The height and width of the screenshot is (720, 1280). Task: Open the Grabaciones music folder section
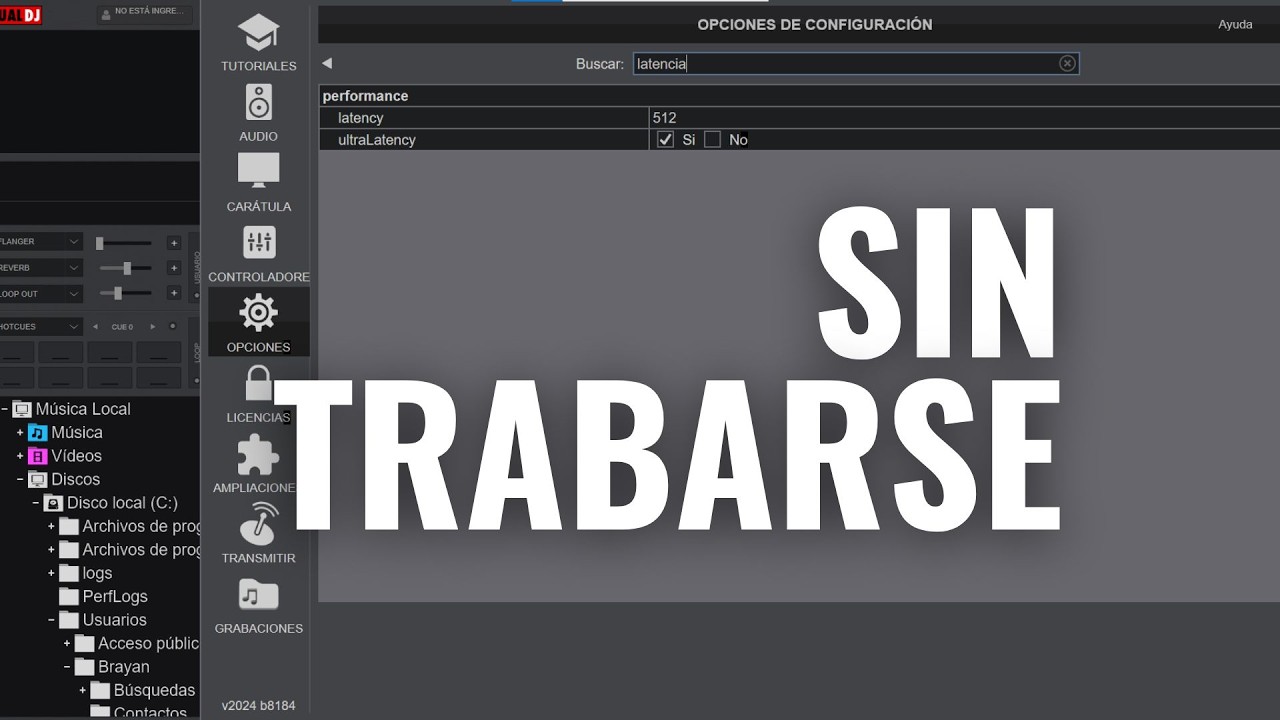(258, 605)
